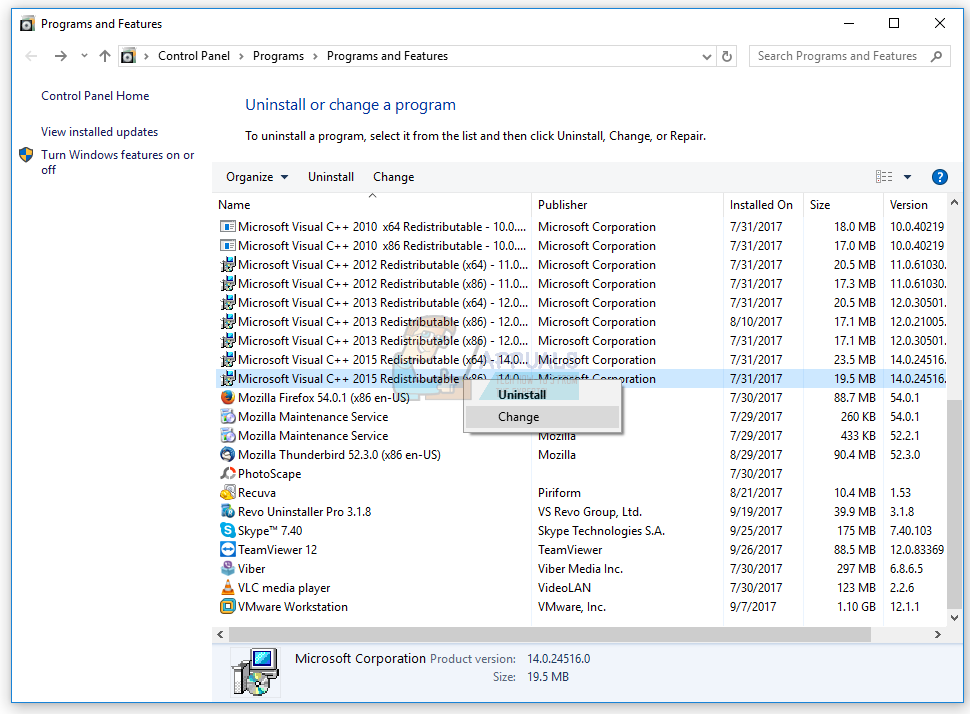Click icon of Visual C++ 2010 x64 Redistributable
970x714 pixels.
click(228, 226)
